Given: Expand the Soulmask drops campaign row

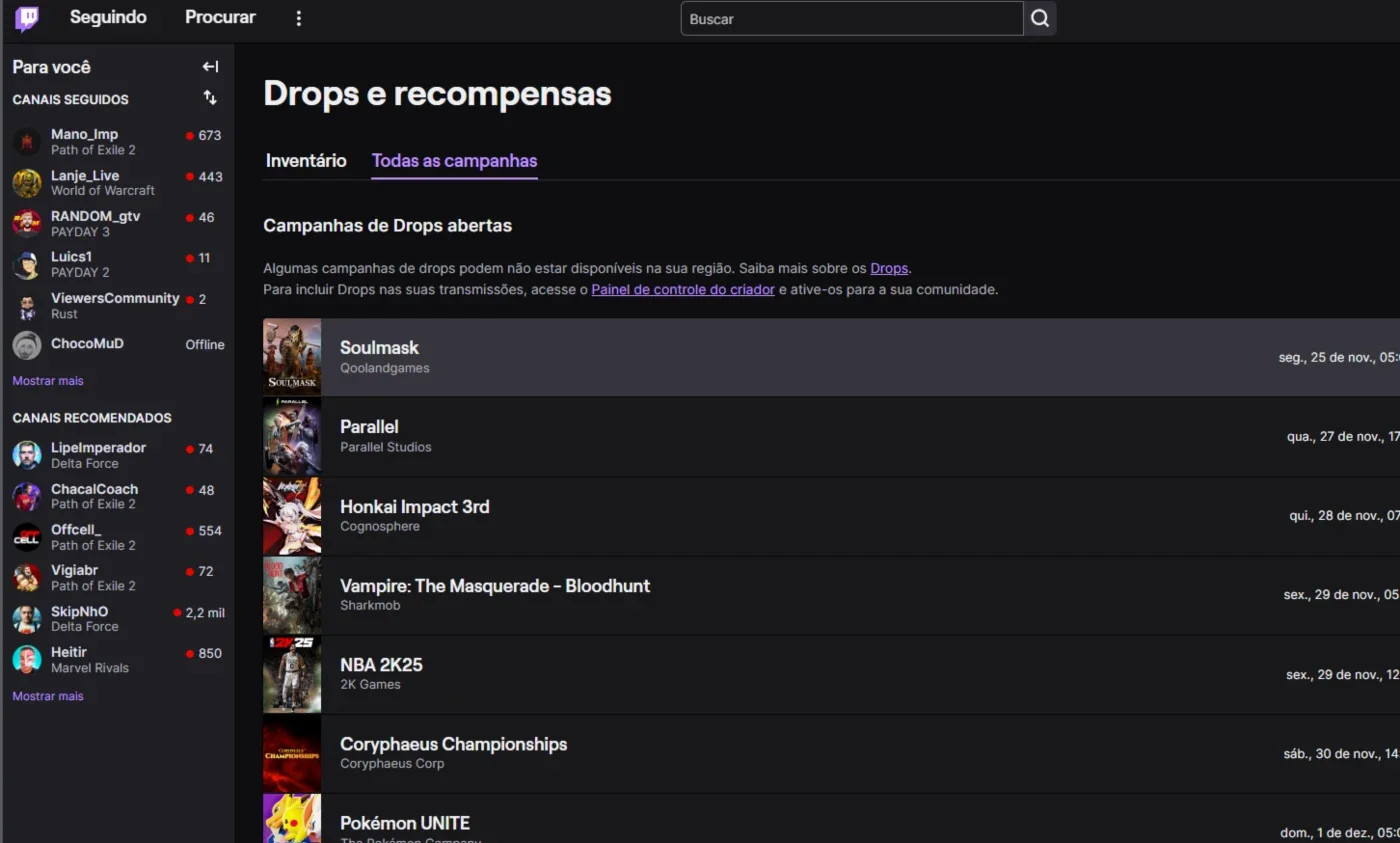Looking at the screenshot, I should 831,357.
